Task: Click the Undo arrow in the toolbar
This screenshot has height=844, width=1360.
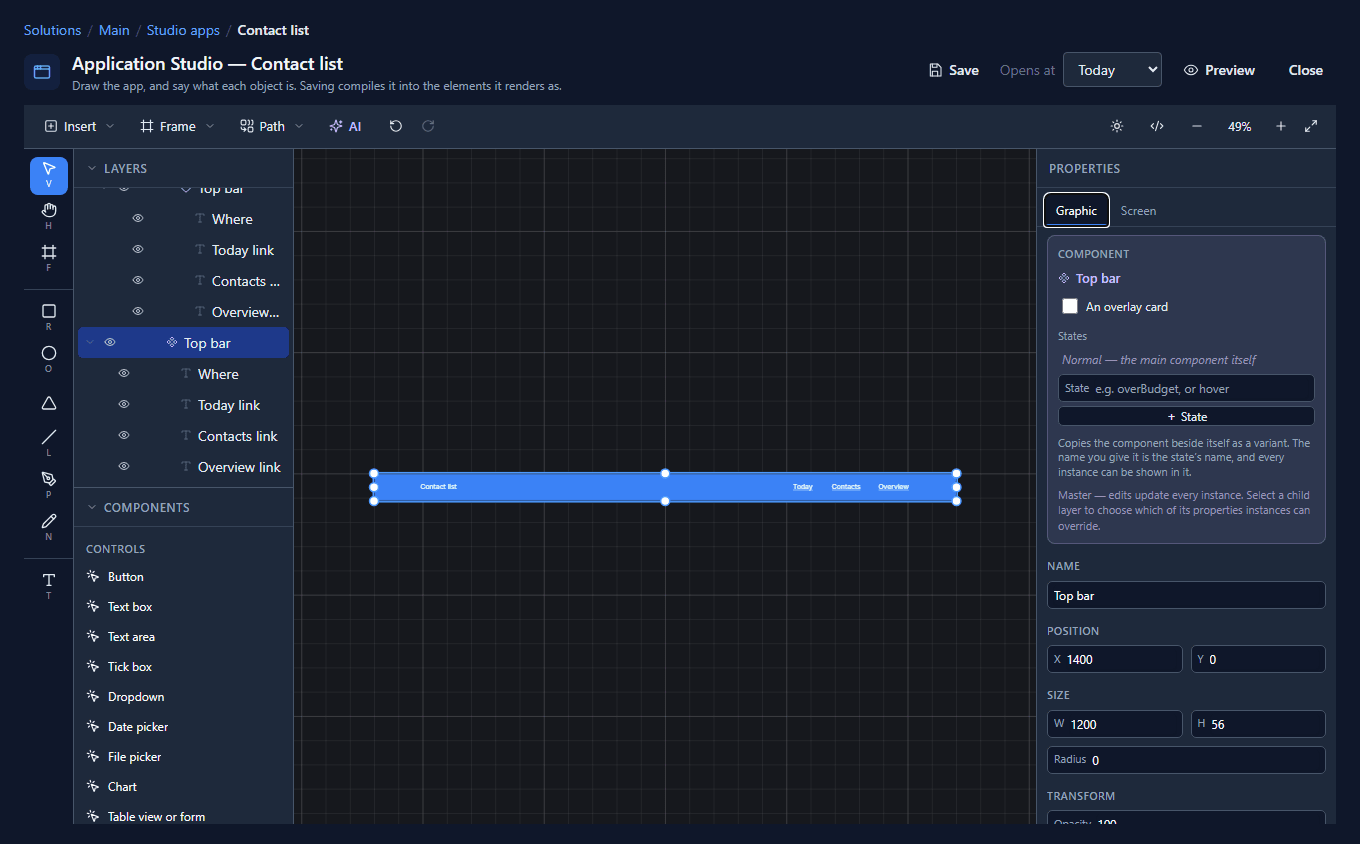Action: click(396, 126)
